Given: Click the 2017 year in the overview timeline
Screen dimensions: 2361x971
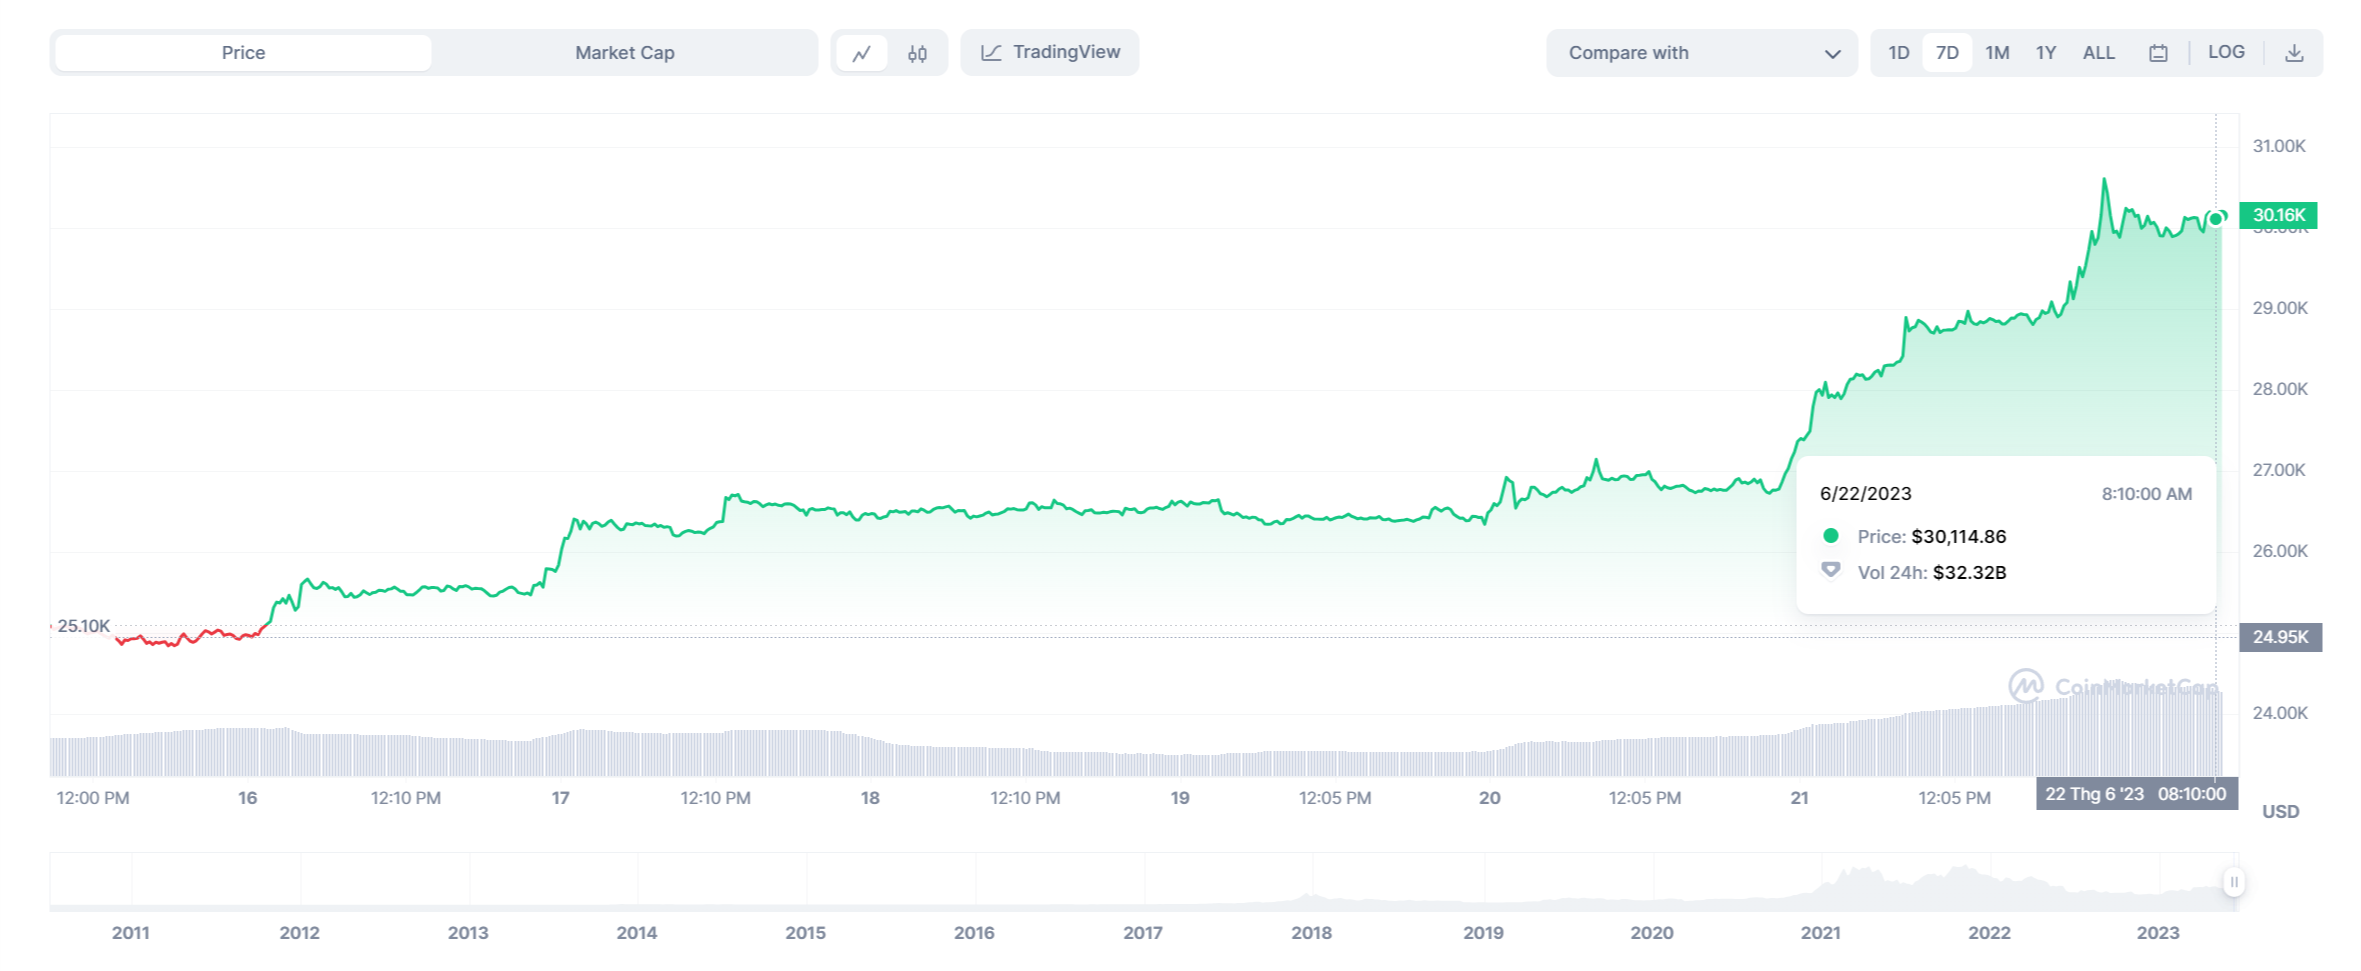Looking at the screenshot, I should [1142, 933].
